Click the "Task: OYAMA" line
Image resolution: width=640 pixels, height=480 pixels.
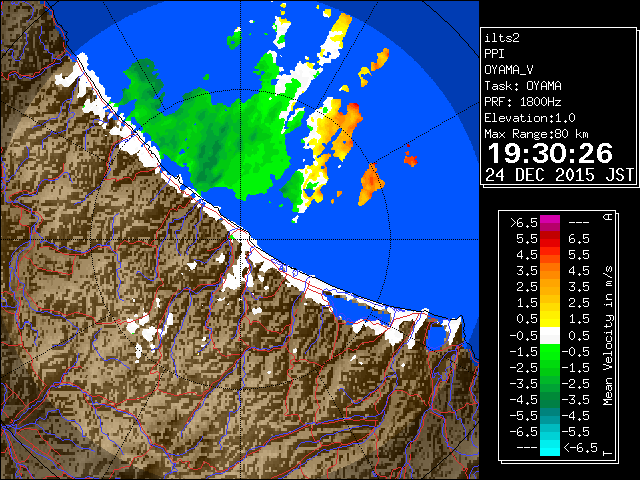[523, 86]
